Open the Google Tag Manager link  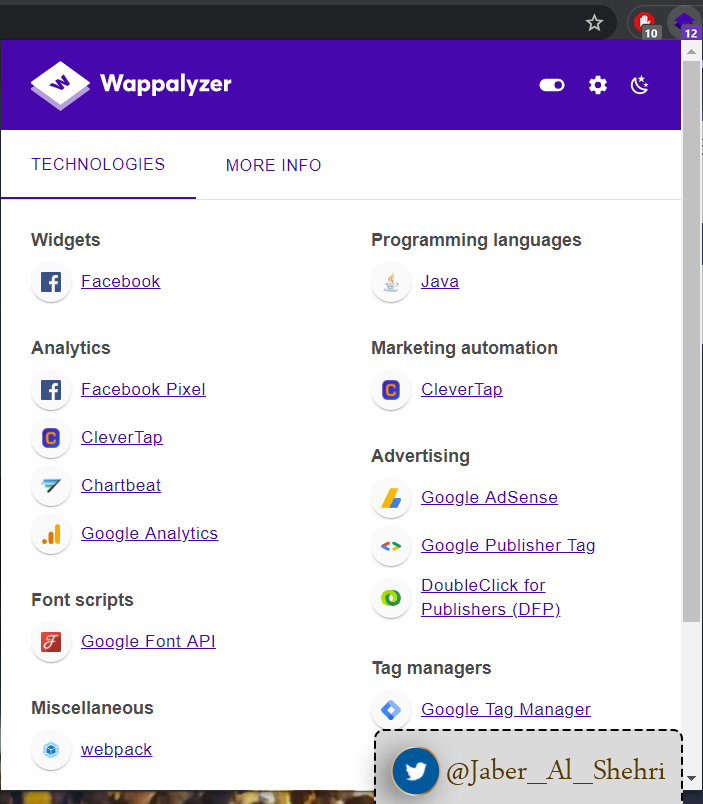tap(506, 710)
